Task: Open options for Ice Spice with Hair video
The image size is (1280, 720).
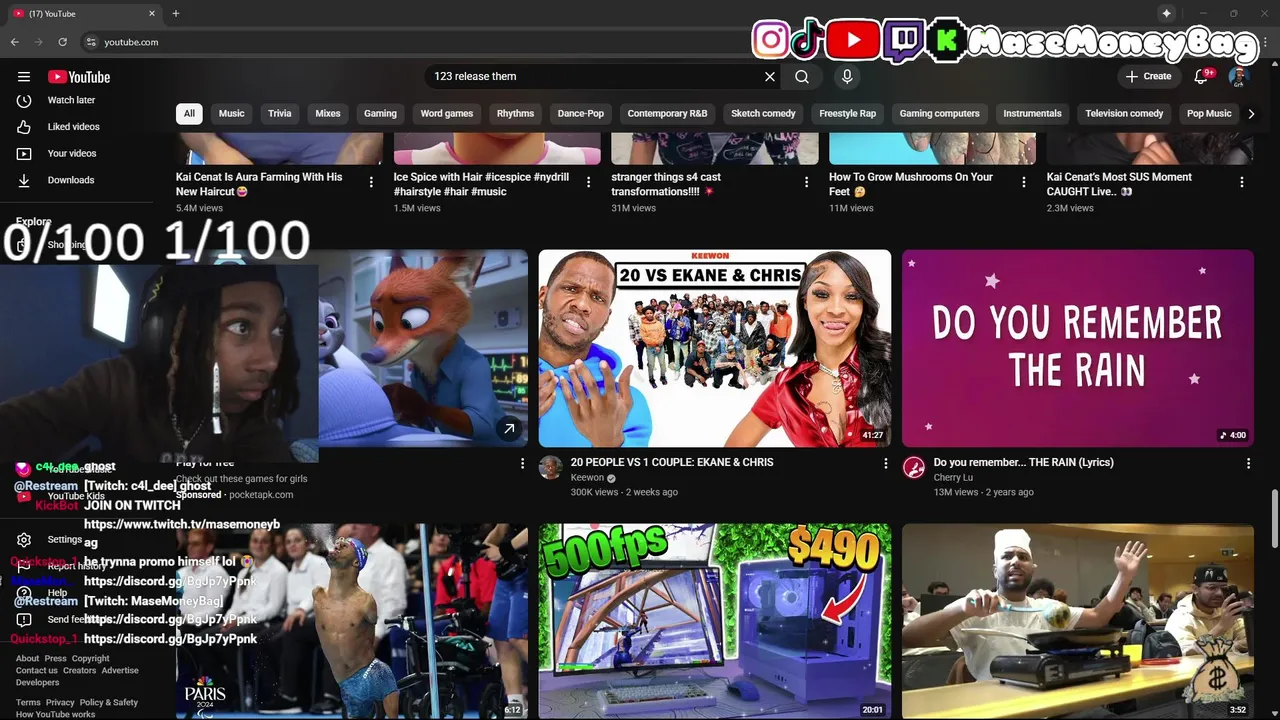Action: click(x=589, y=182)
